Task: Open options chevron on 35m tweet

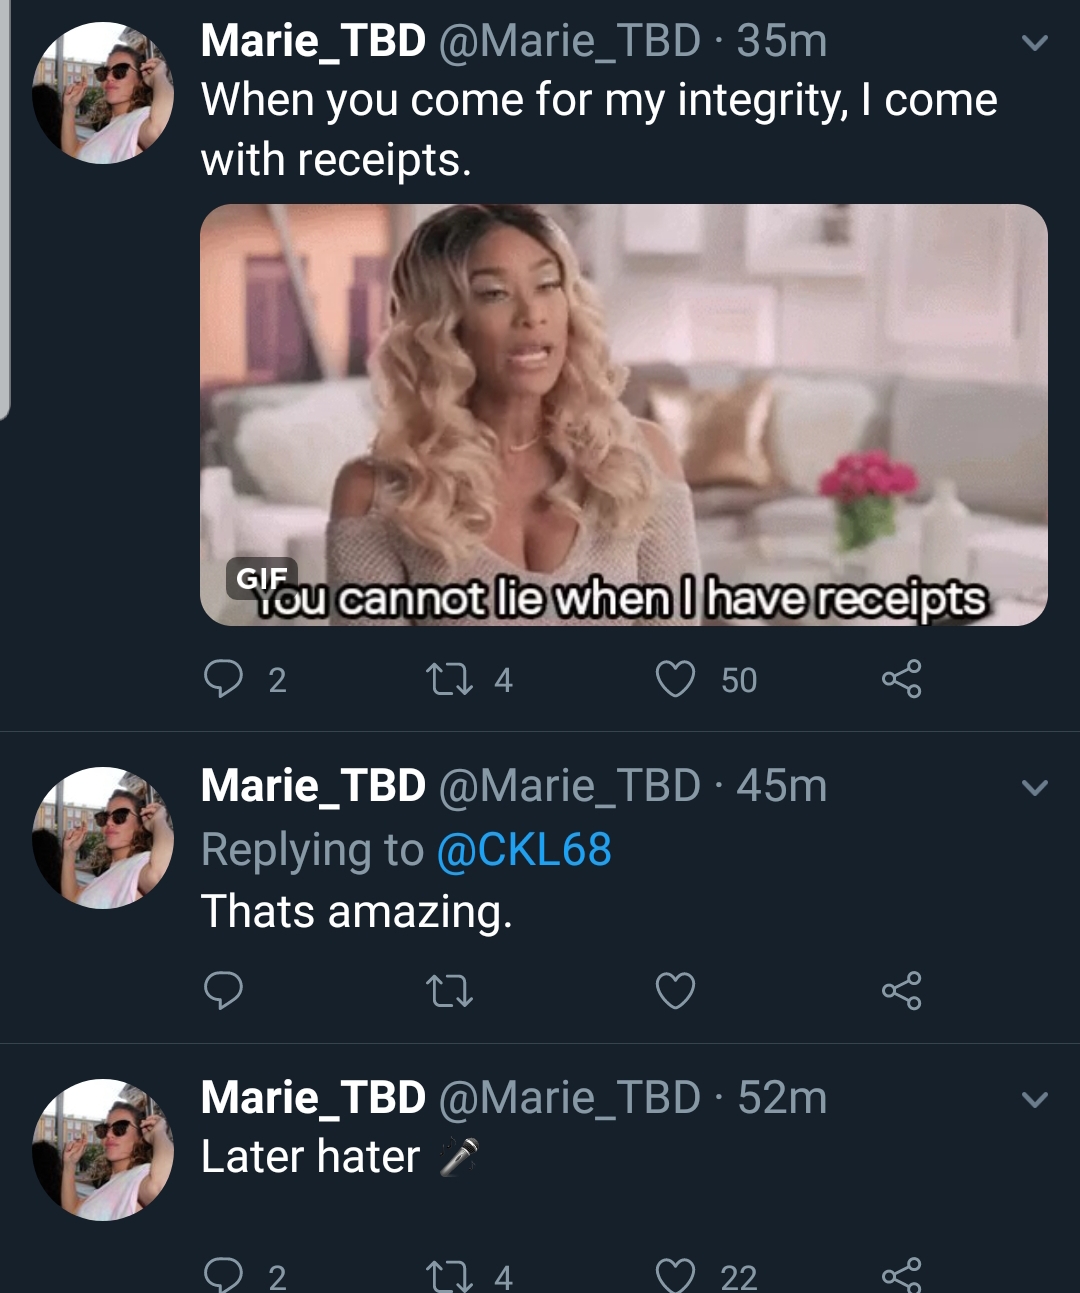Action: pyautogui.click(x=1035, y=43)
